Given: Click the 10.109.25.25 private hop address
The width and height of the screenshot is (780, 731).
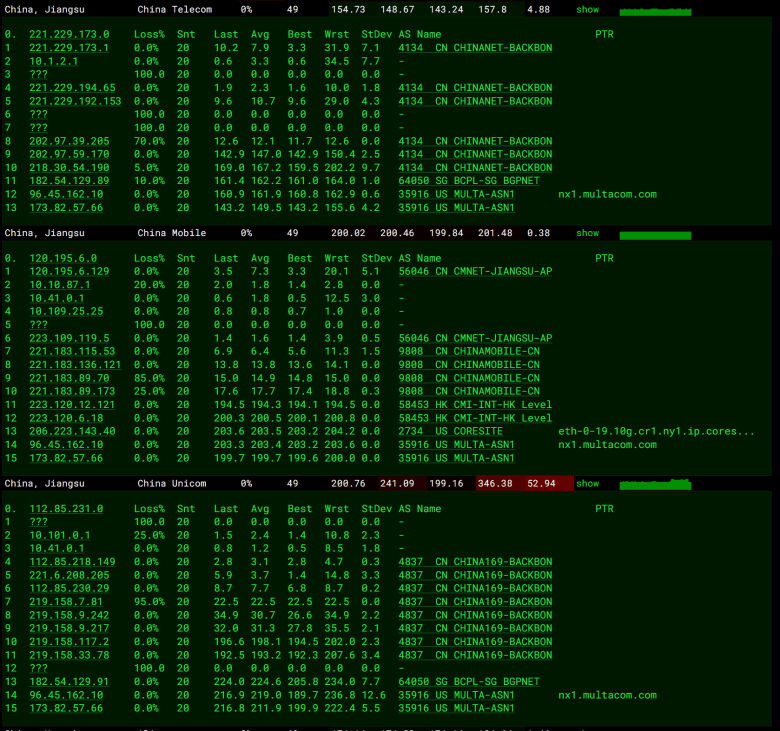Looking at the screenshot, I should pos(66,312).
